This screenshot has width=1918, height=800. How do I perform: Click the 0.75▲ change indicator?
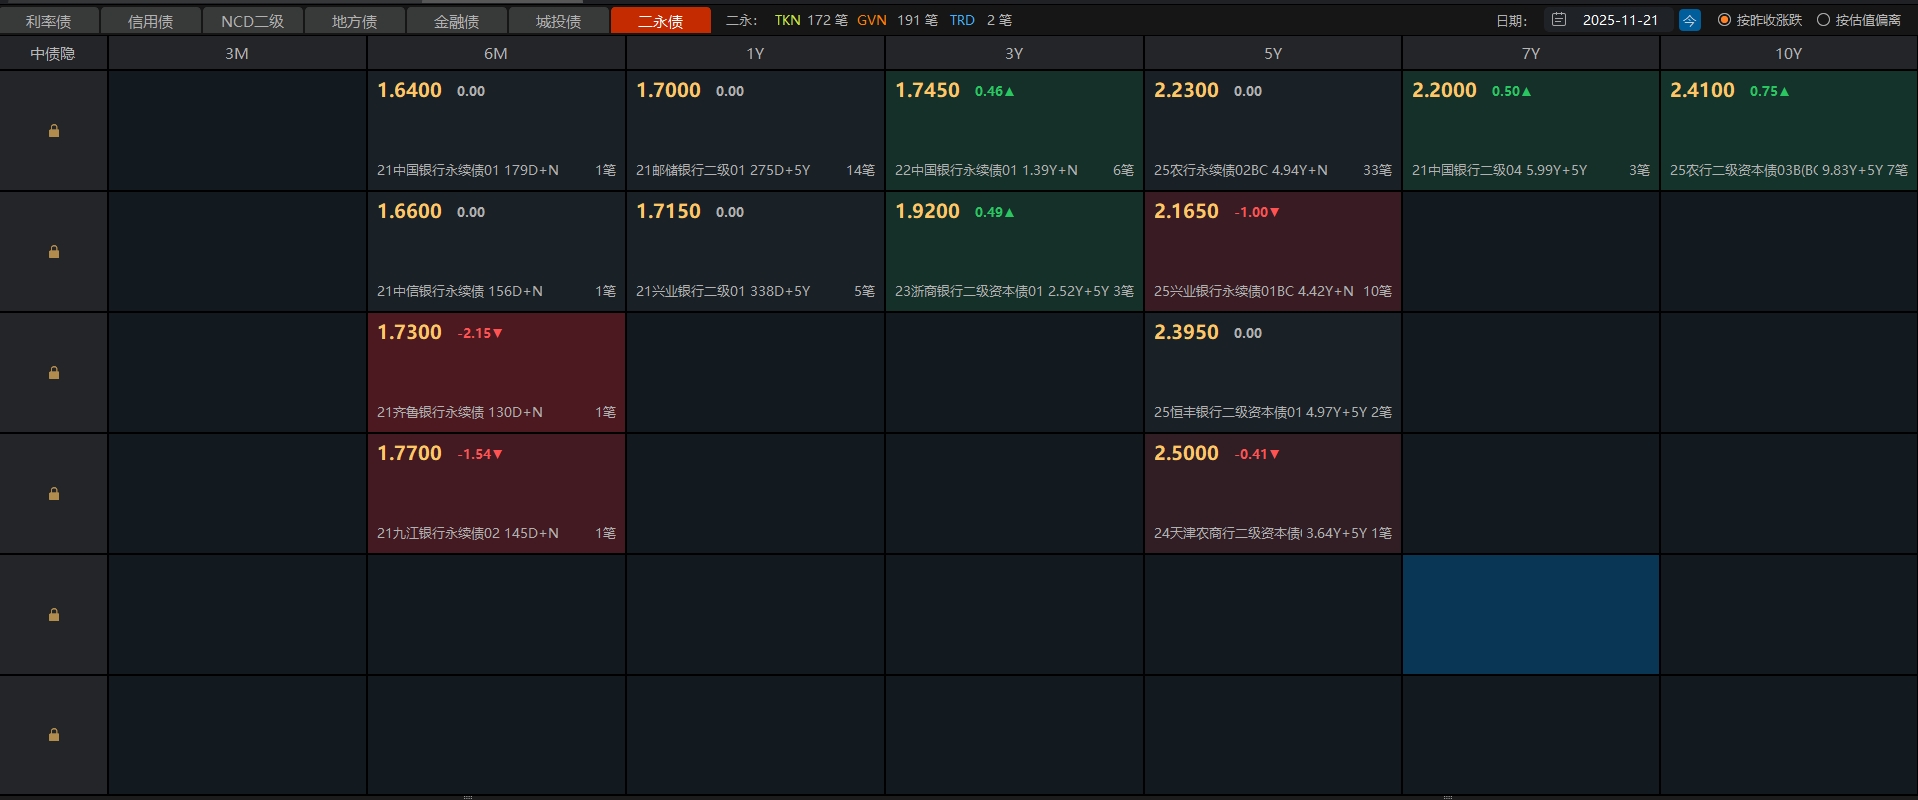pos(1770,91)
